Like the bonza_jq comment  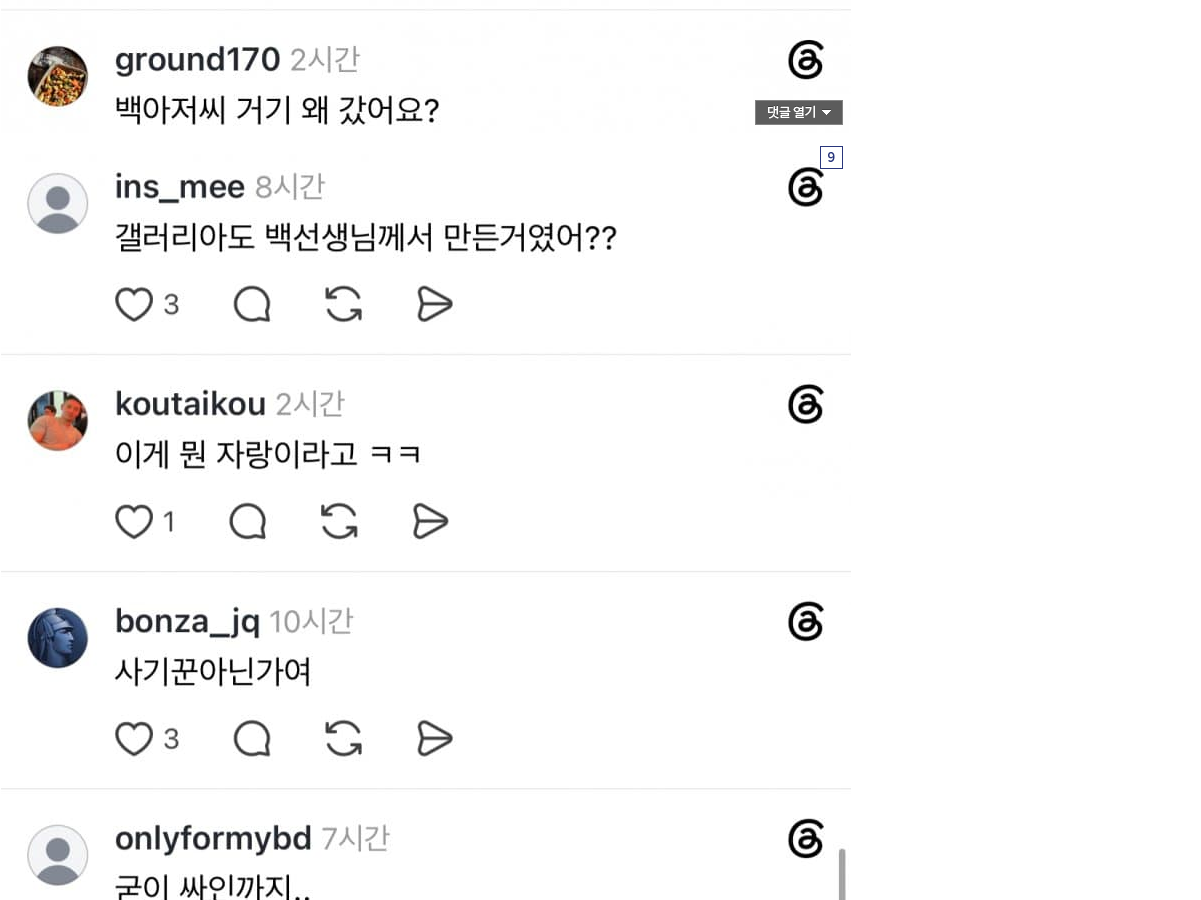[x=134, y=739]
